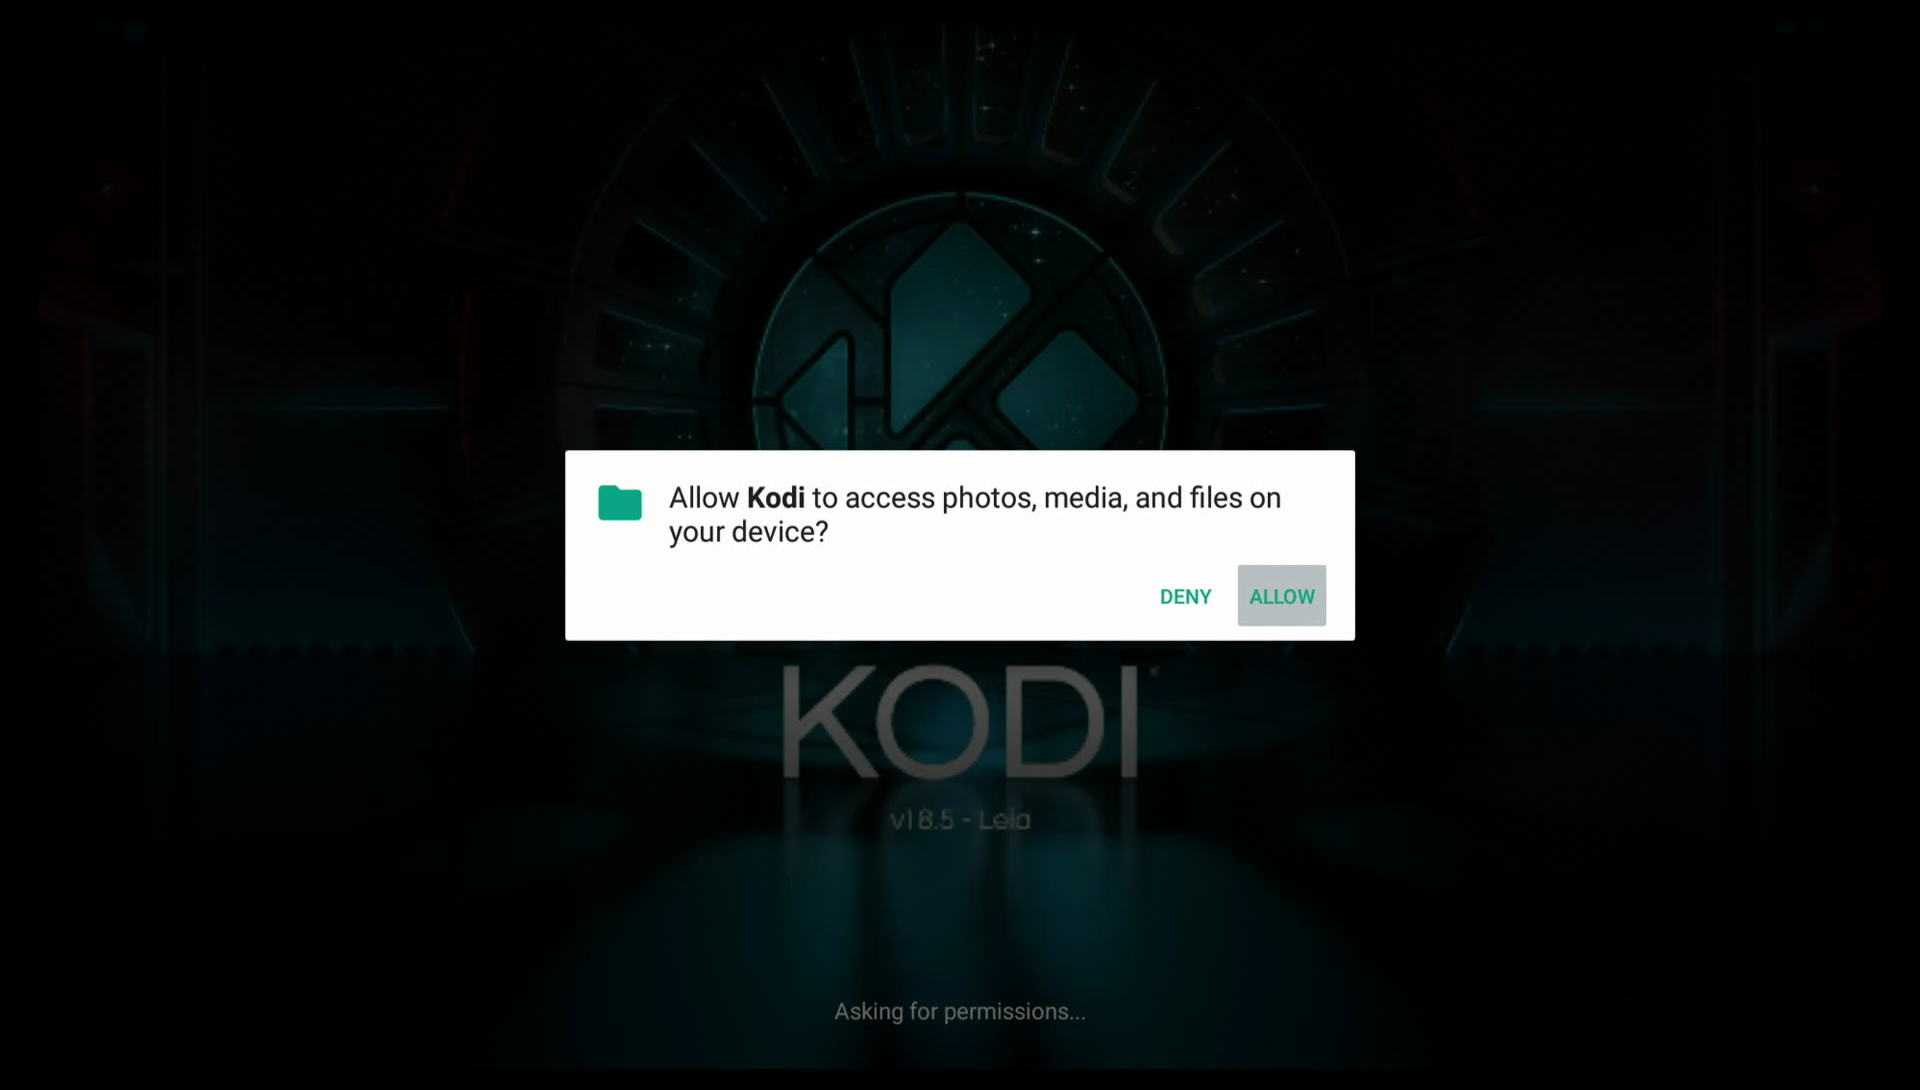Tap ALLOW to grant Kodi file access
This screenshot has height=1090, width=1920.
(1281, 596)
